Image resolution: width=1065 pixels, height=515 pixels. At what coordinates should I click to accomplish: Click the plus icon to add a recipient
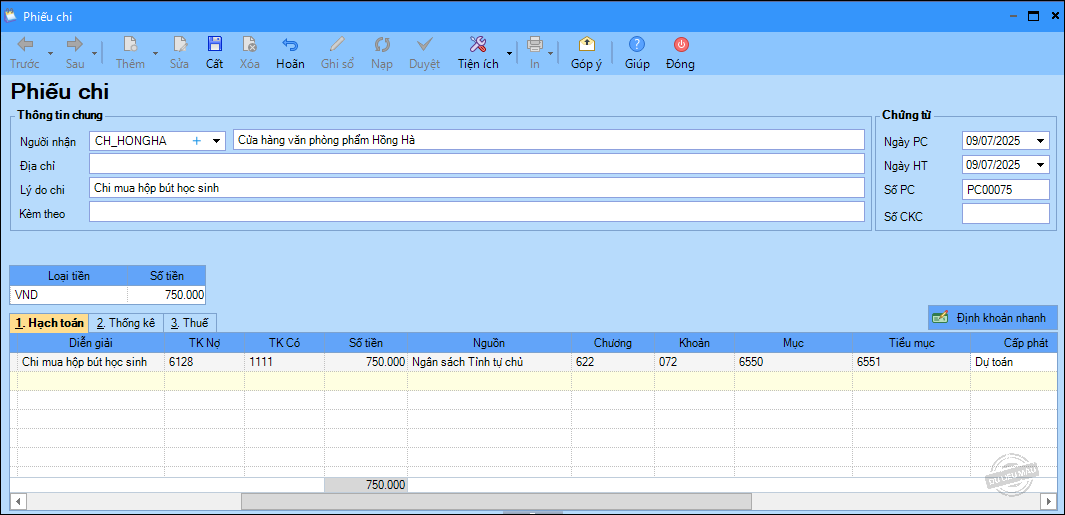coord(197,141)
